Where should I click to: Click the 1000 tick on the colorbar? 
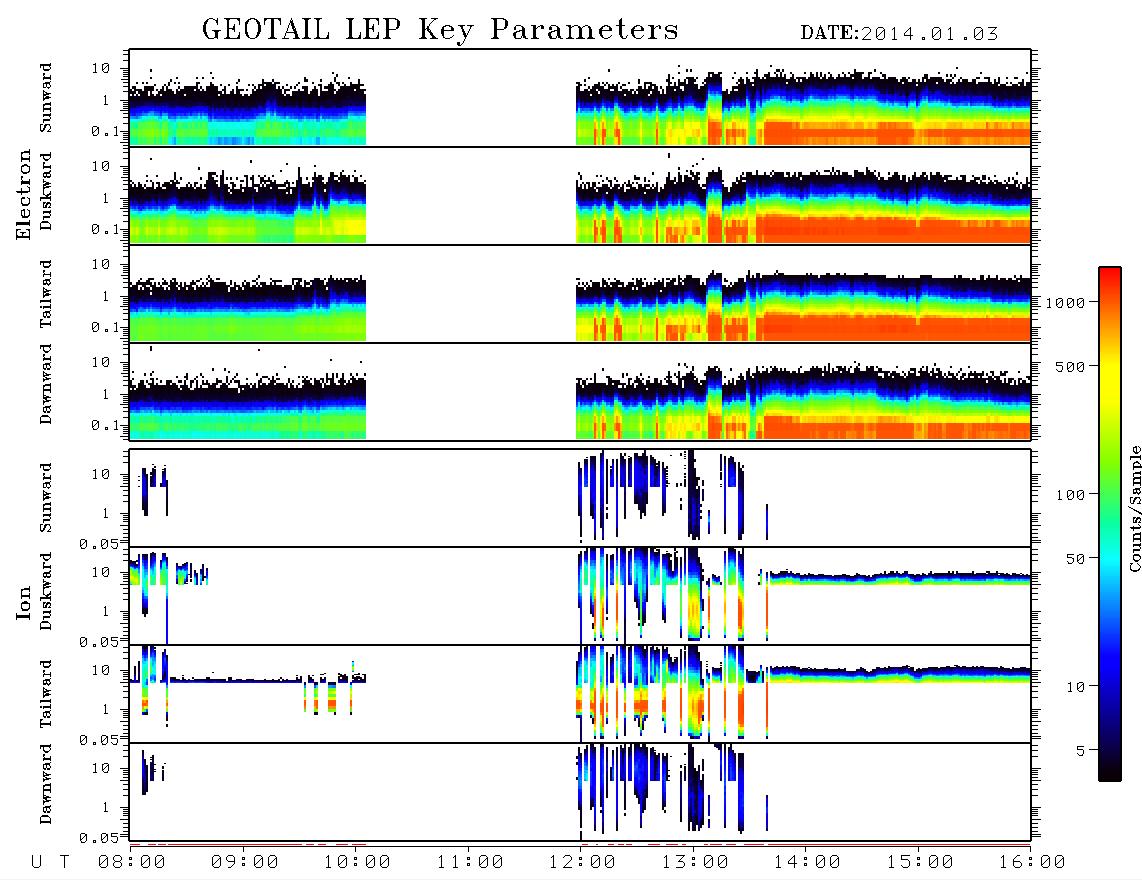coord(1064,302)
